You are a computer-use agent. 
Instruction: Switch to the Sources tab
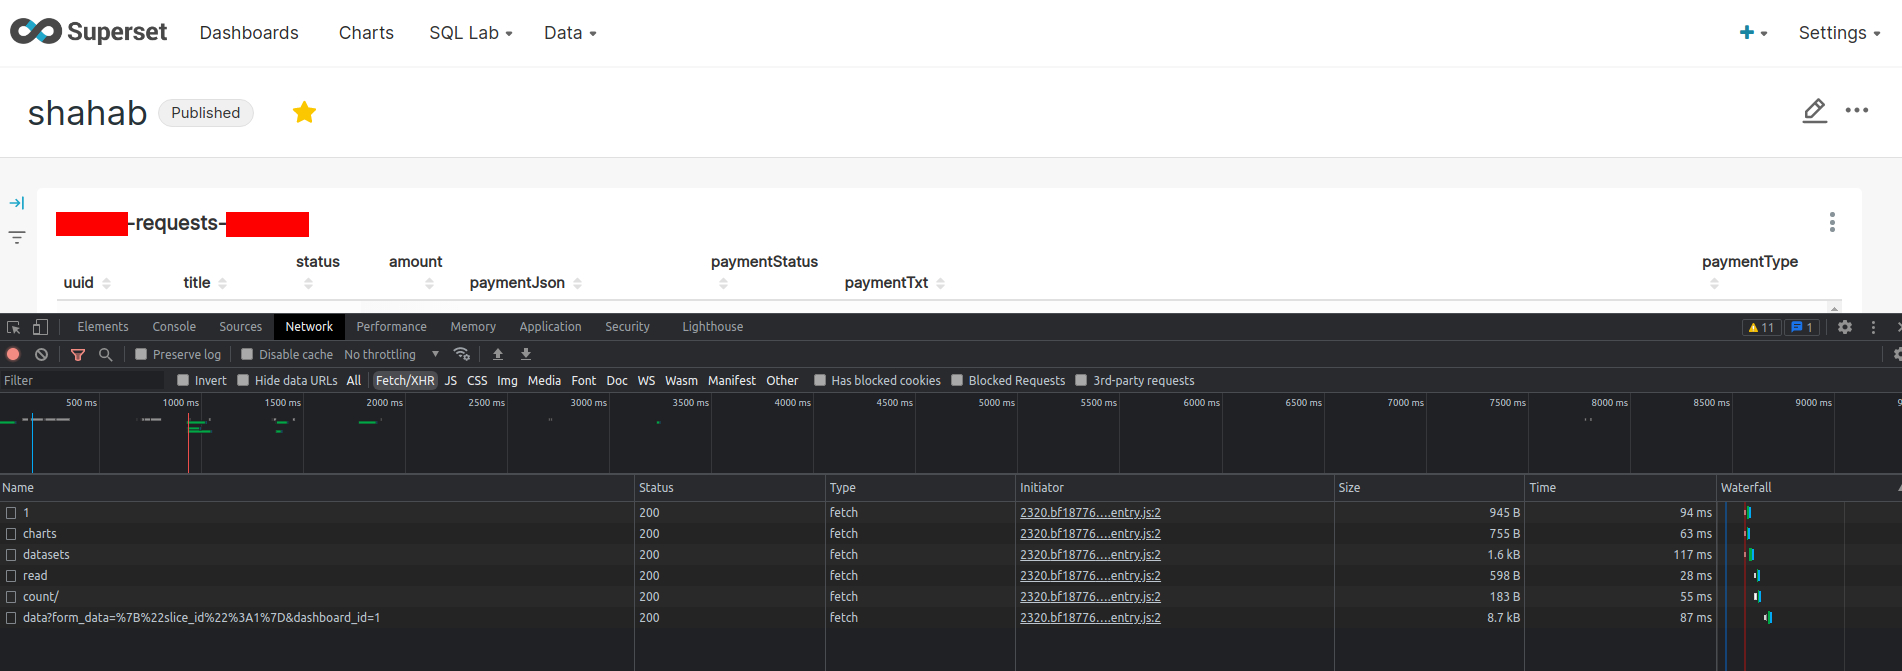pyautogui.click(x=241, y=327)
